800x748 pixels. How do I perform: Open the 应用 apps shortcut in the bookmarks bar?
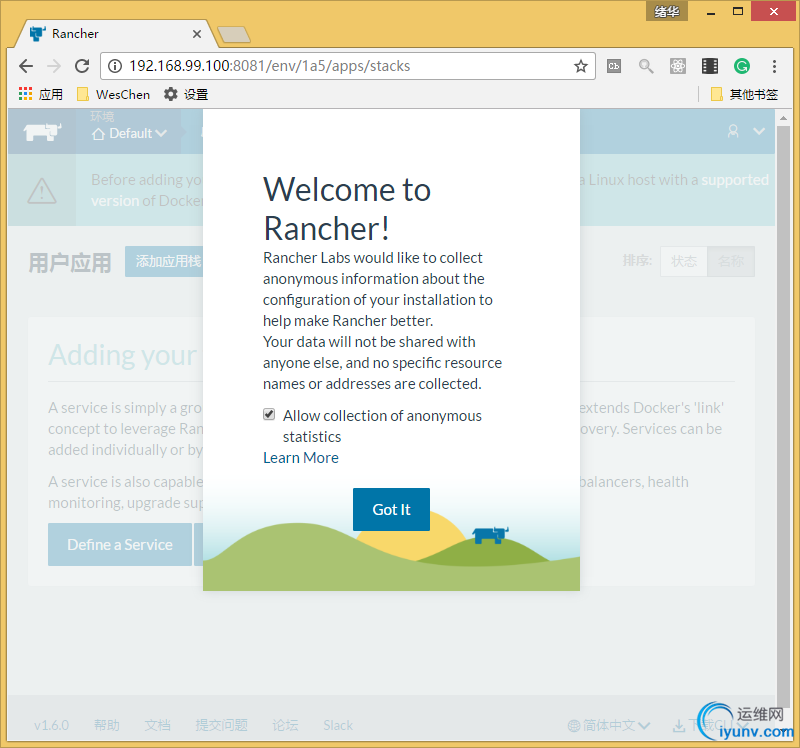click(x=41, y=94)
